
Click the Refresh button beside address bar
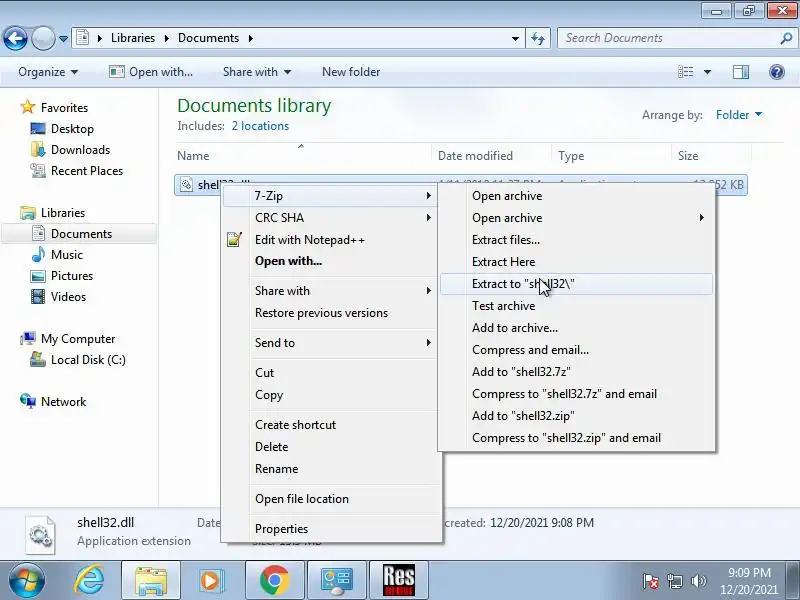click(538, 38)
